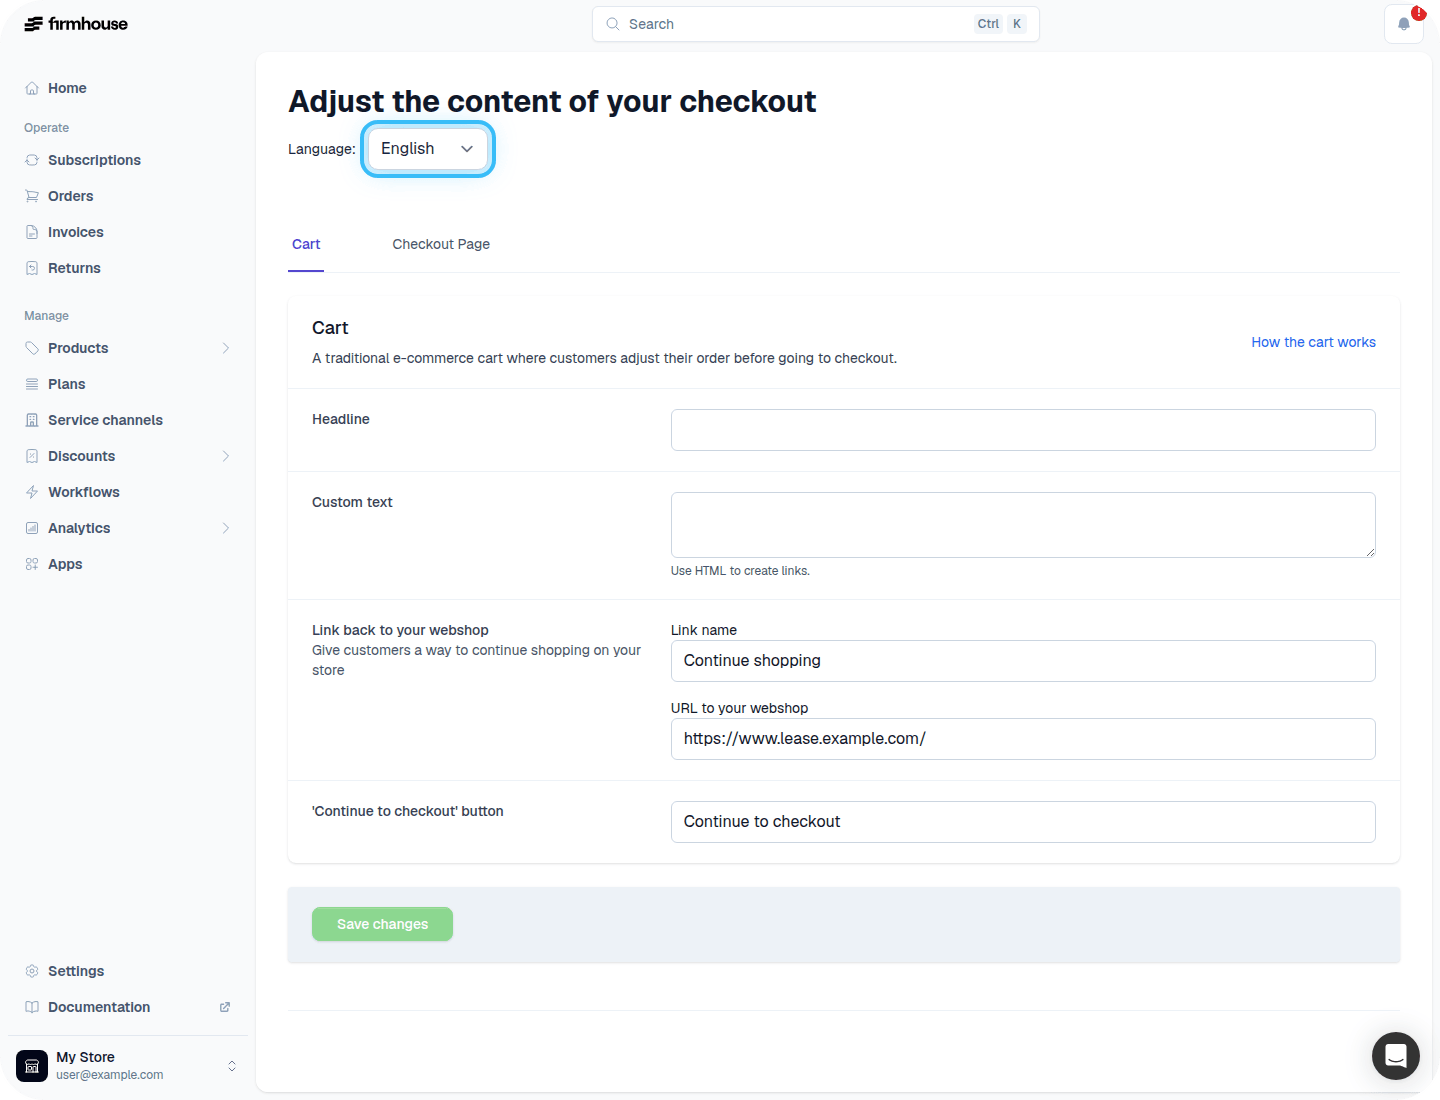Click the Continue to checkout button text field

click(x=1023, y=822)
